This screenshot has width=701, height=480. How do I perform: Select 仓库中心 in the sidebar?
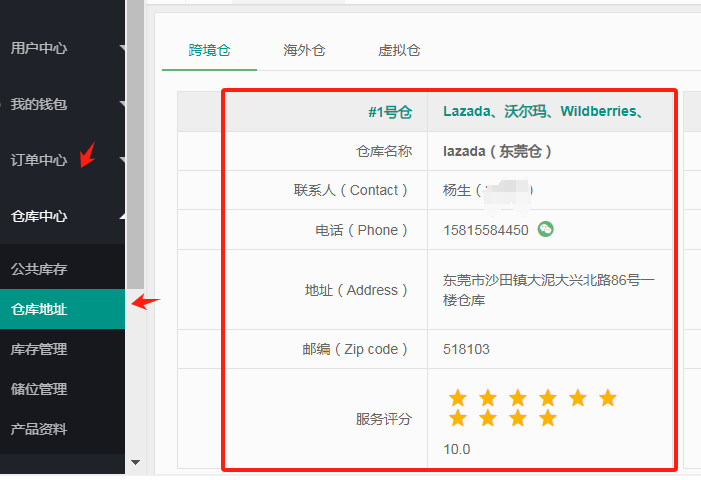tap(39, 216)
